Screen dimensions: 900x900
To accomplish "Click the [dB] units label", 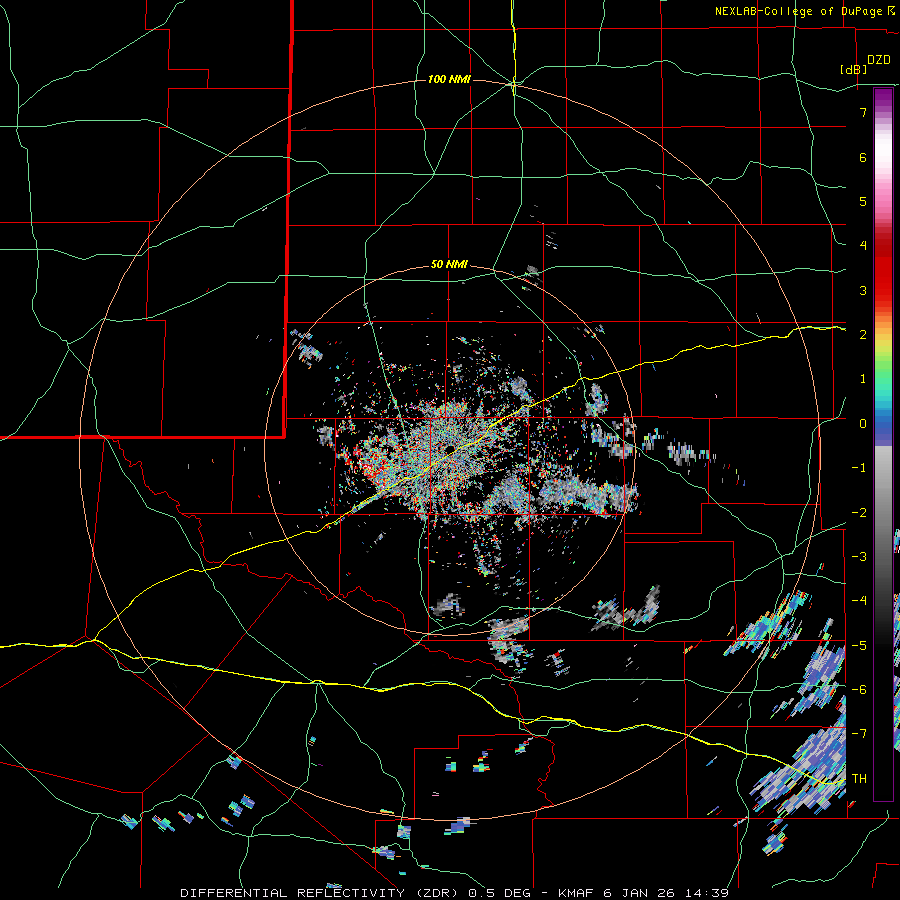I will click(854, 69).
